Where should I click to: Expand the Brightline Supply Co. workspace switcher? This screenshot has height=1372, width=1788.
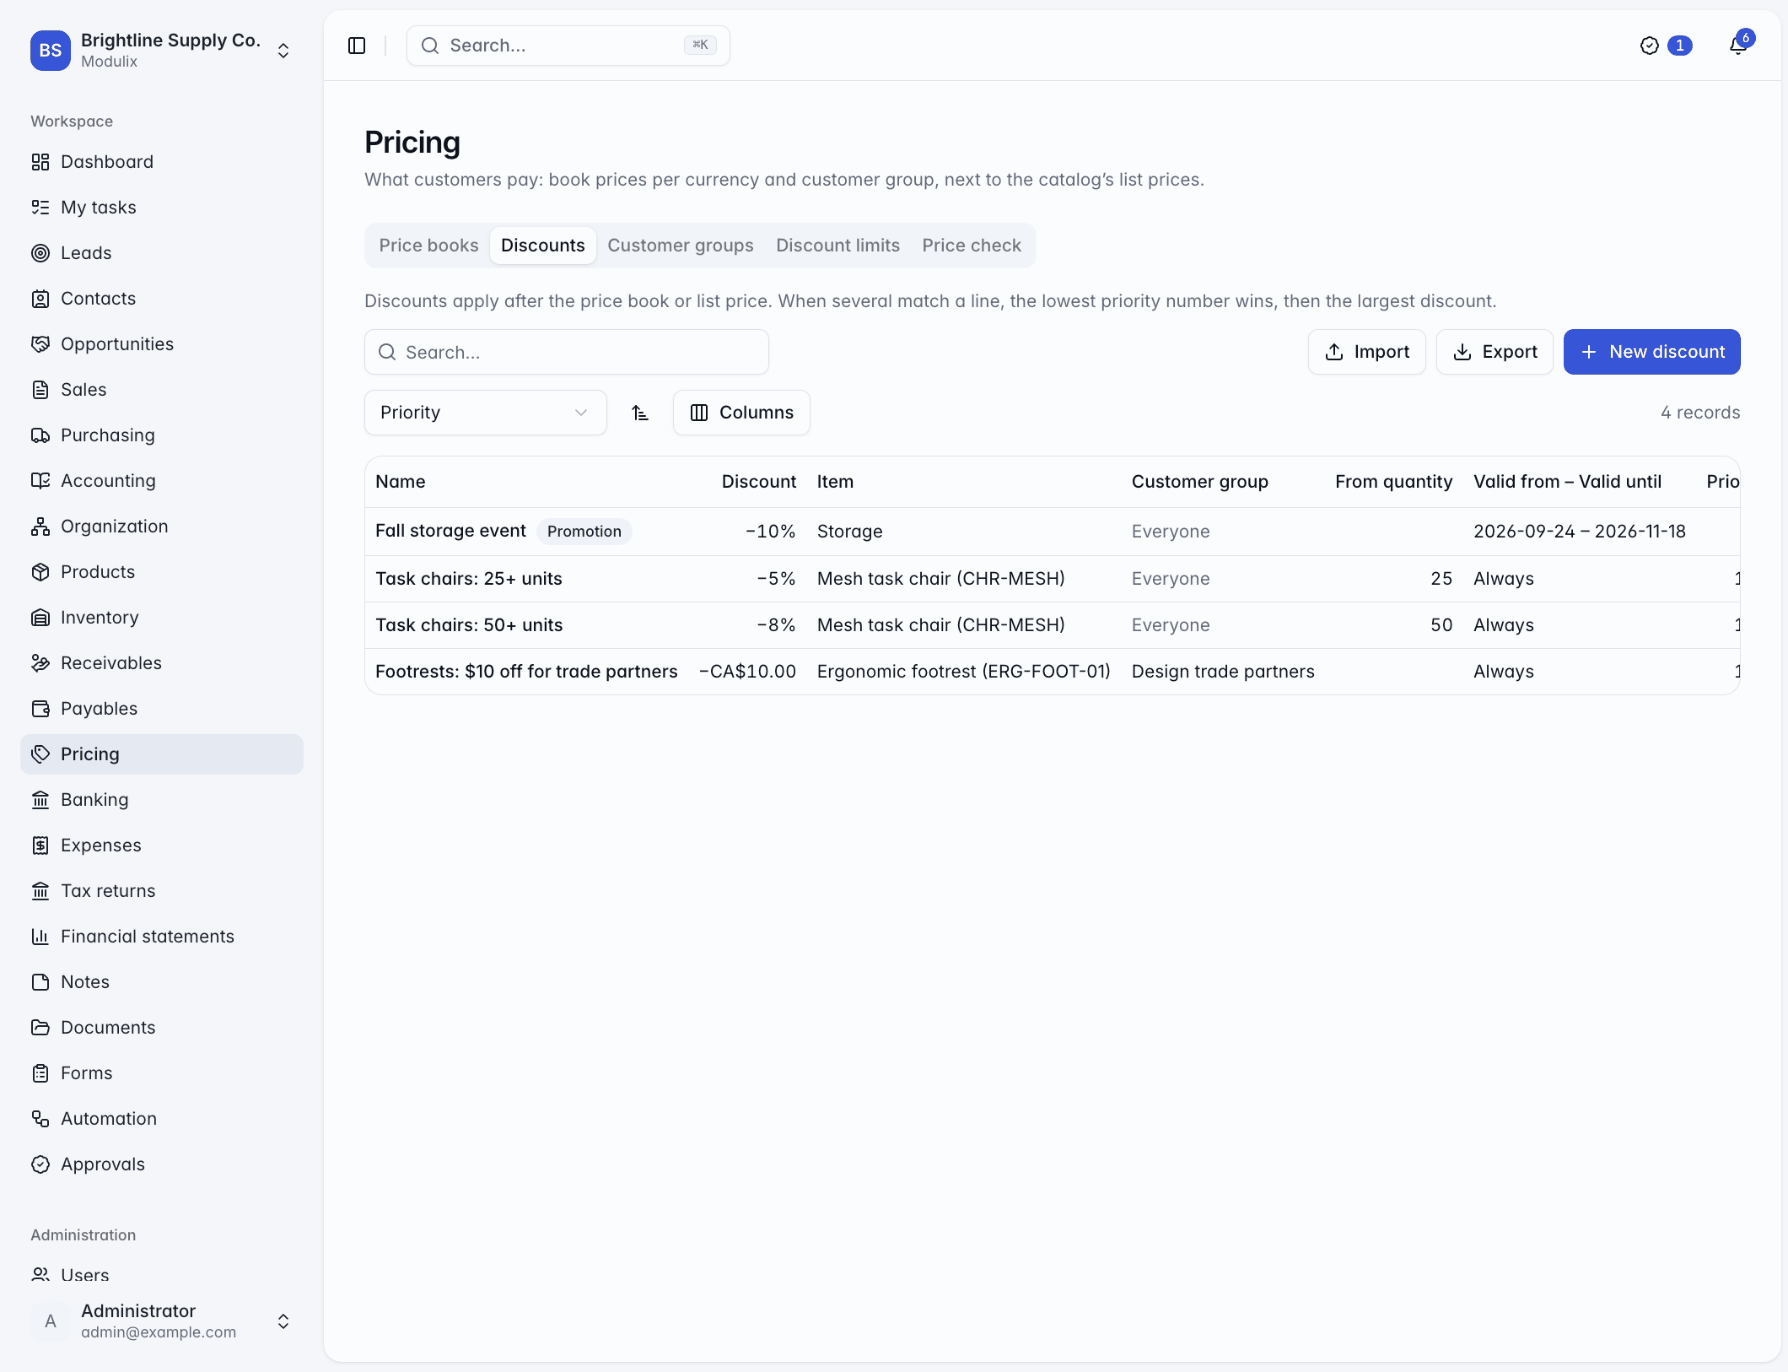coord(161,50)
